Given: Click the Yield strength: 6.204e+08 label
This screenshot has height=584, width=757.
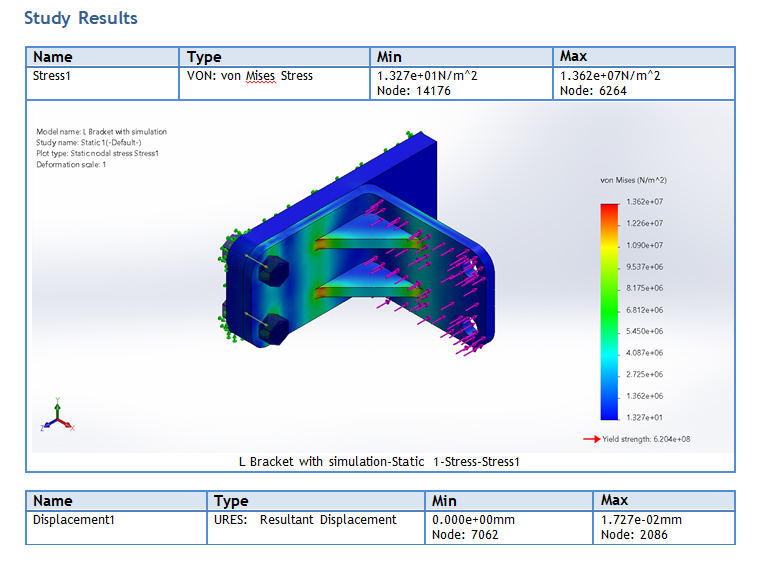Looking at the screenshot, I should pyautogui.click(x=646, y=439).
